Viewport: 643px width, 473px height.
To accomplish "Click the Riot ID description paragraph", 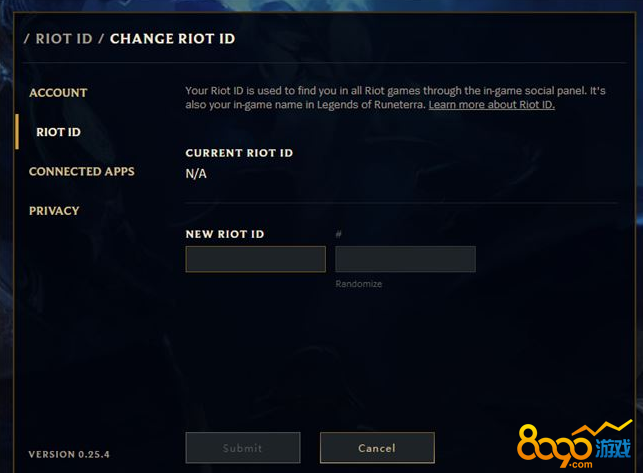I will (x=395, y=98).
